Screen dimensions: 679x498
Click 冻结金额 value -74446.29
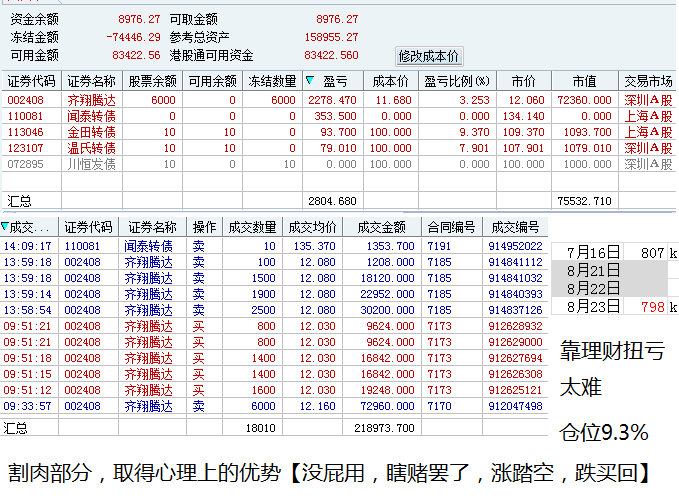pos(133,37)
